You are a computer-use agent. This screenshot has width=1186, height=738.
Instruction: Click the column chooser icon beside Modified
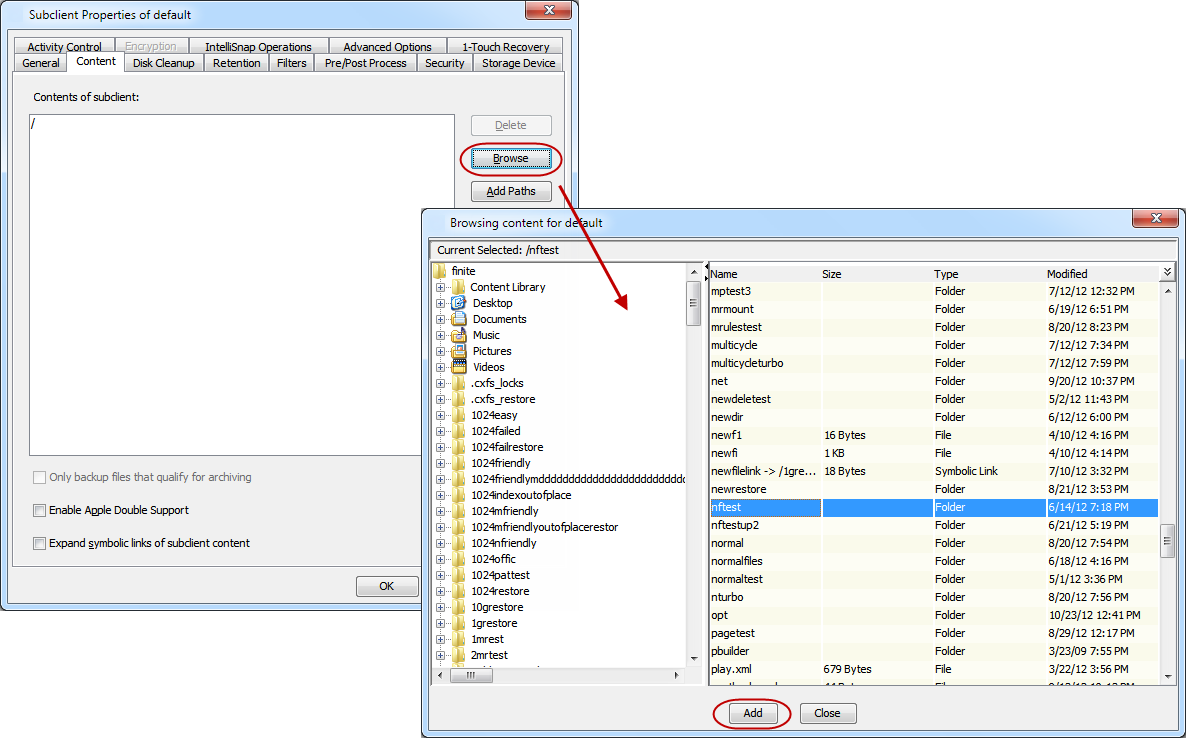click(1167, 273)
